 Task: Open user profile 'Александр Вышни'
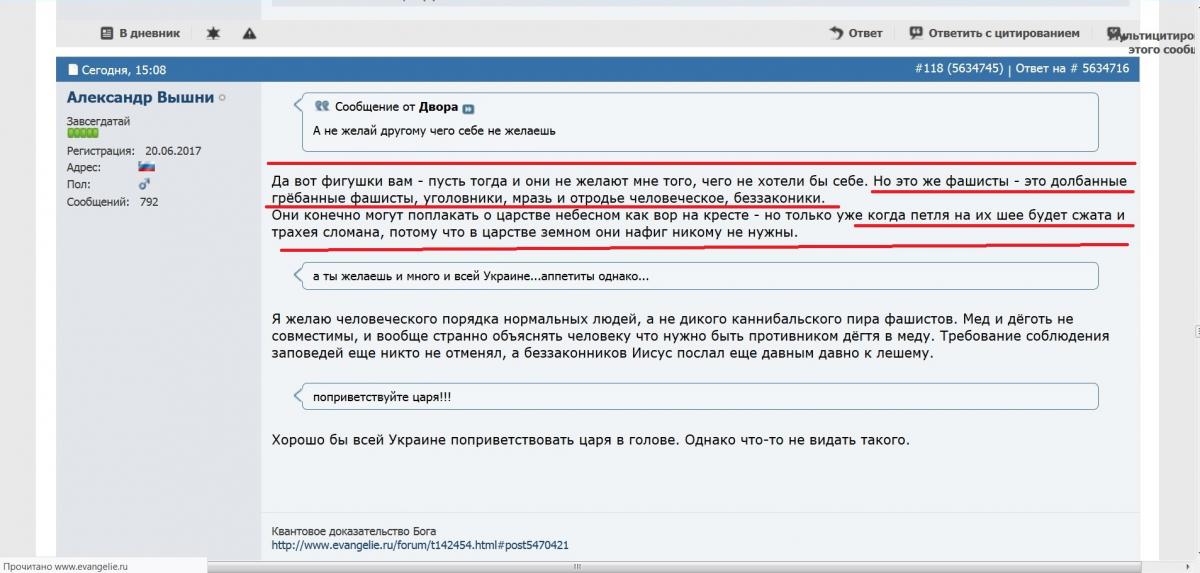click(140, 97)
